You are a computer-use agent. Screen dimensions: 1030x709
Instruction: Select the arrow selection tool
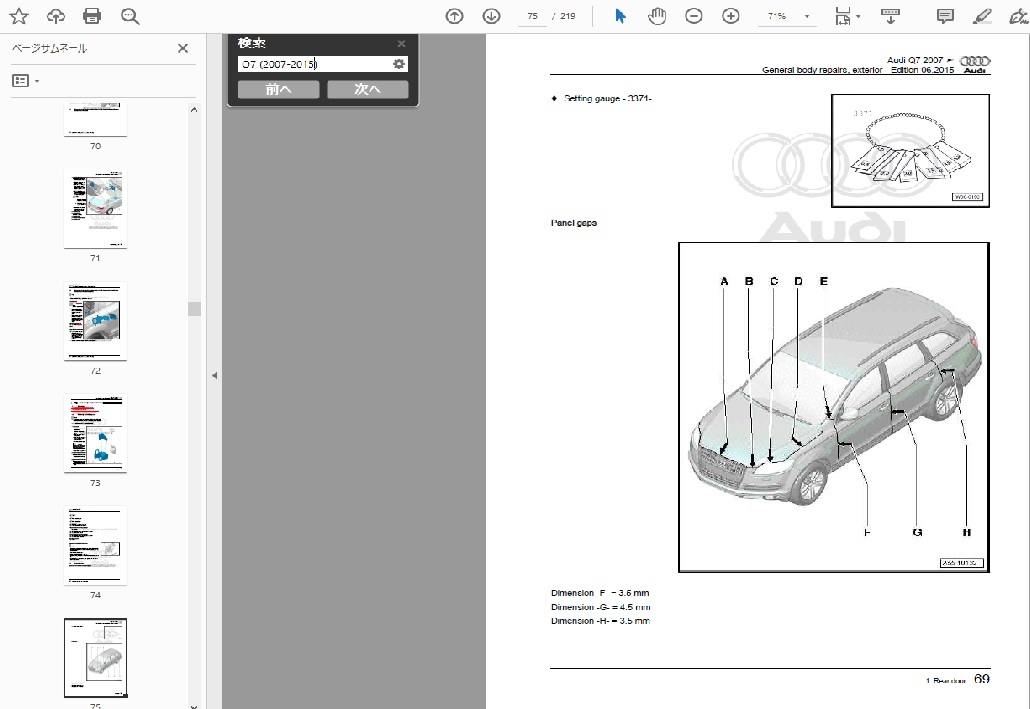tap(620, 16)
